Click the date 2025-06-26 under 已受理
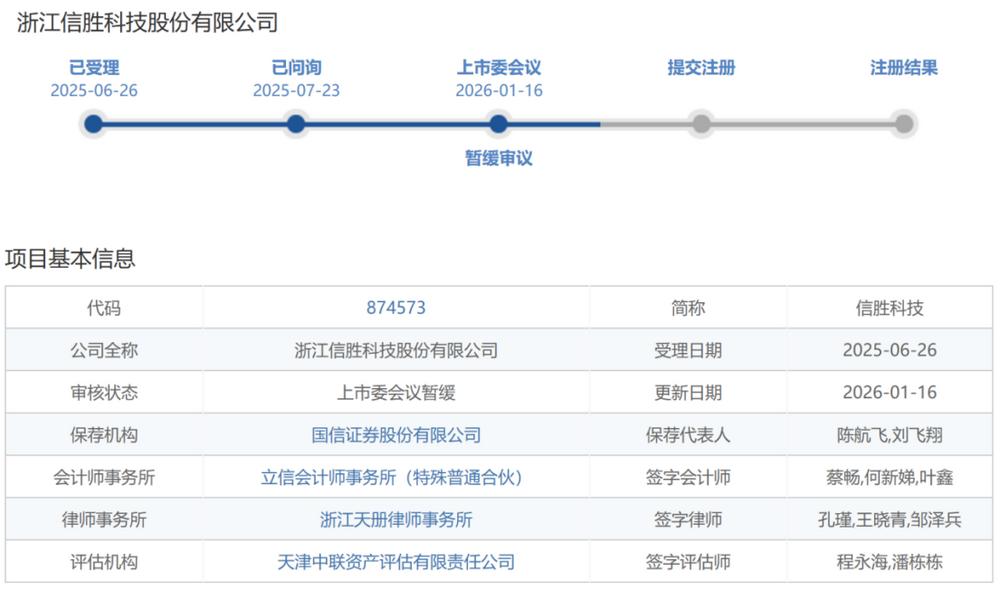 pyautogui.click(x=93, y=89)
